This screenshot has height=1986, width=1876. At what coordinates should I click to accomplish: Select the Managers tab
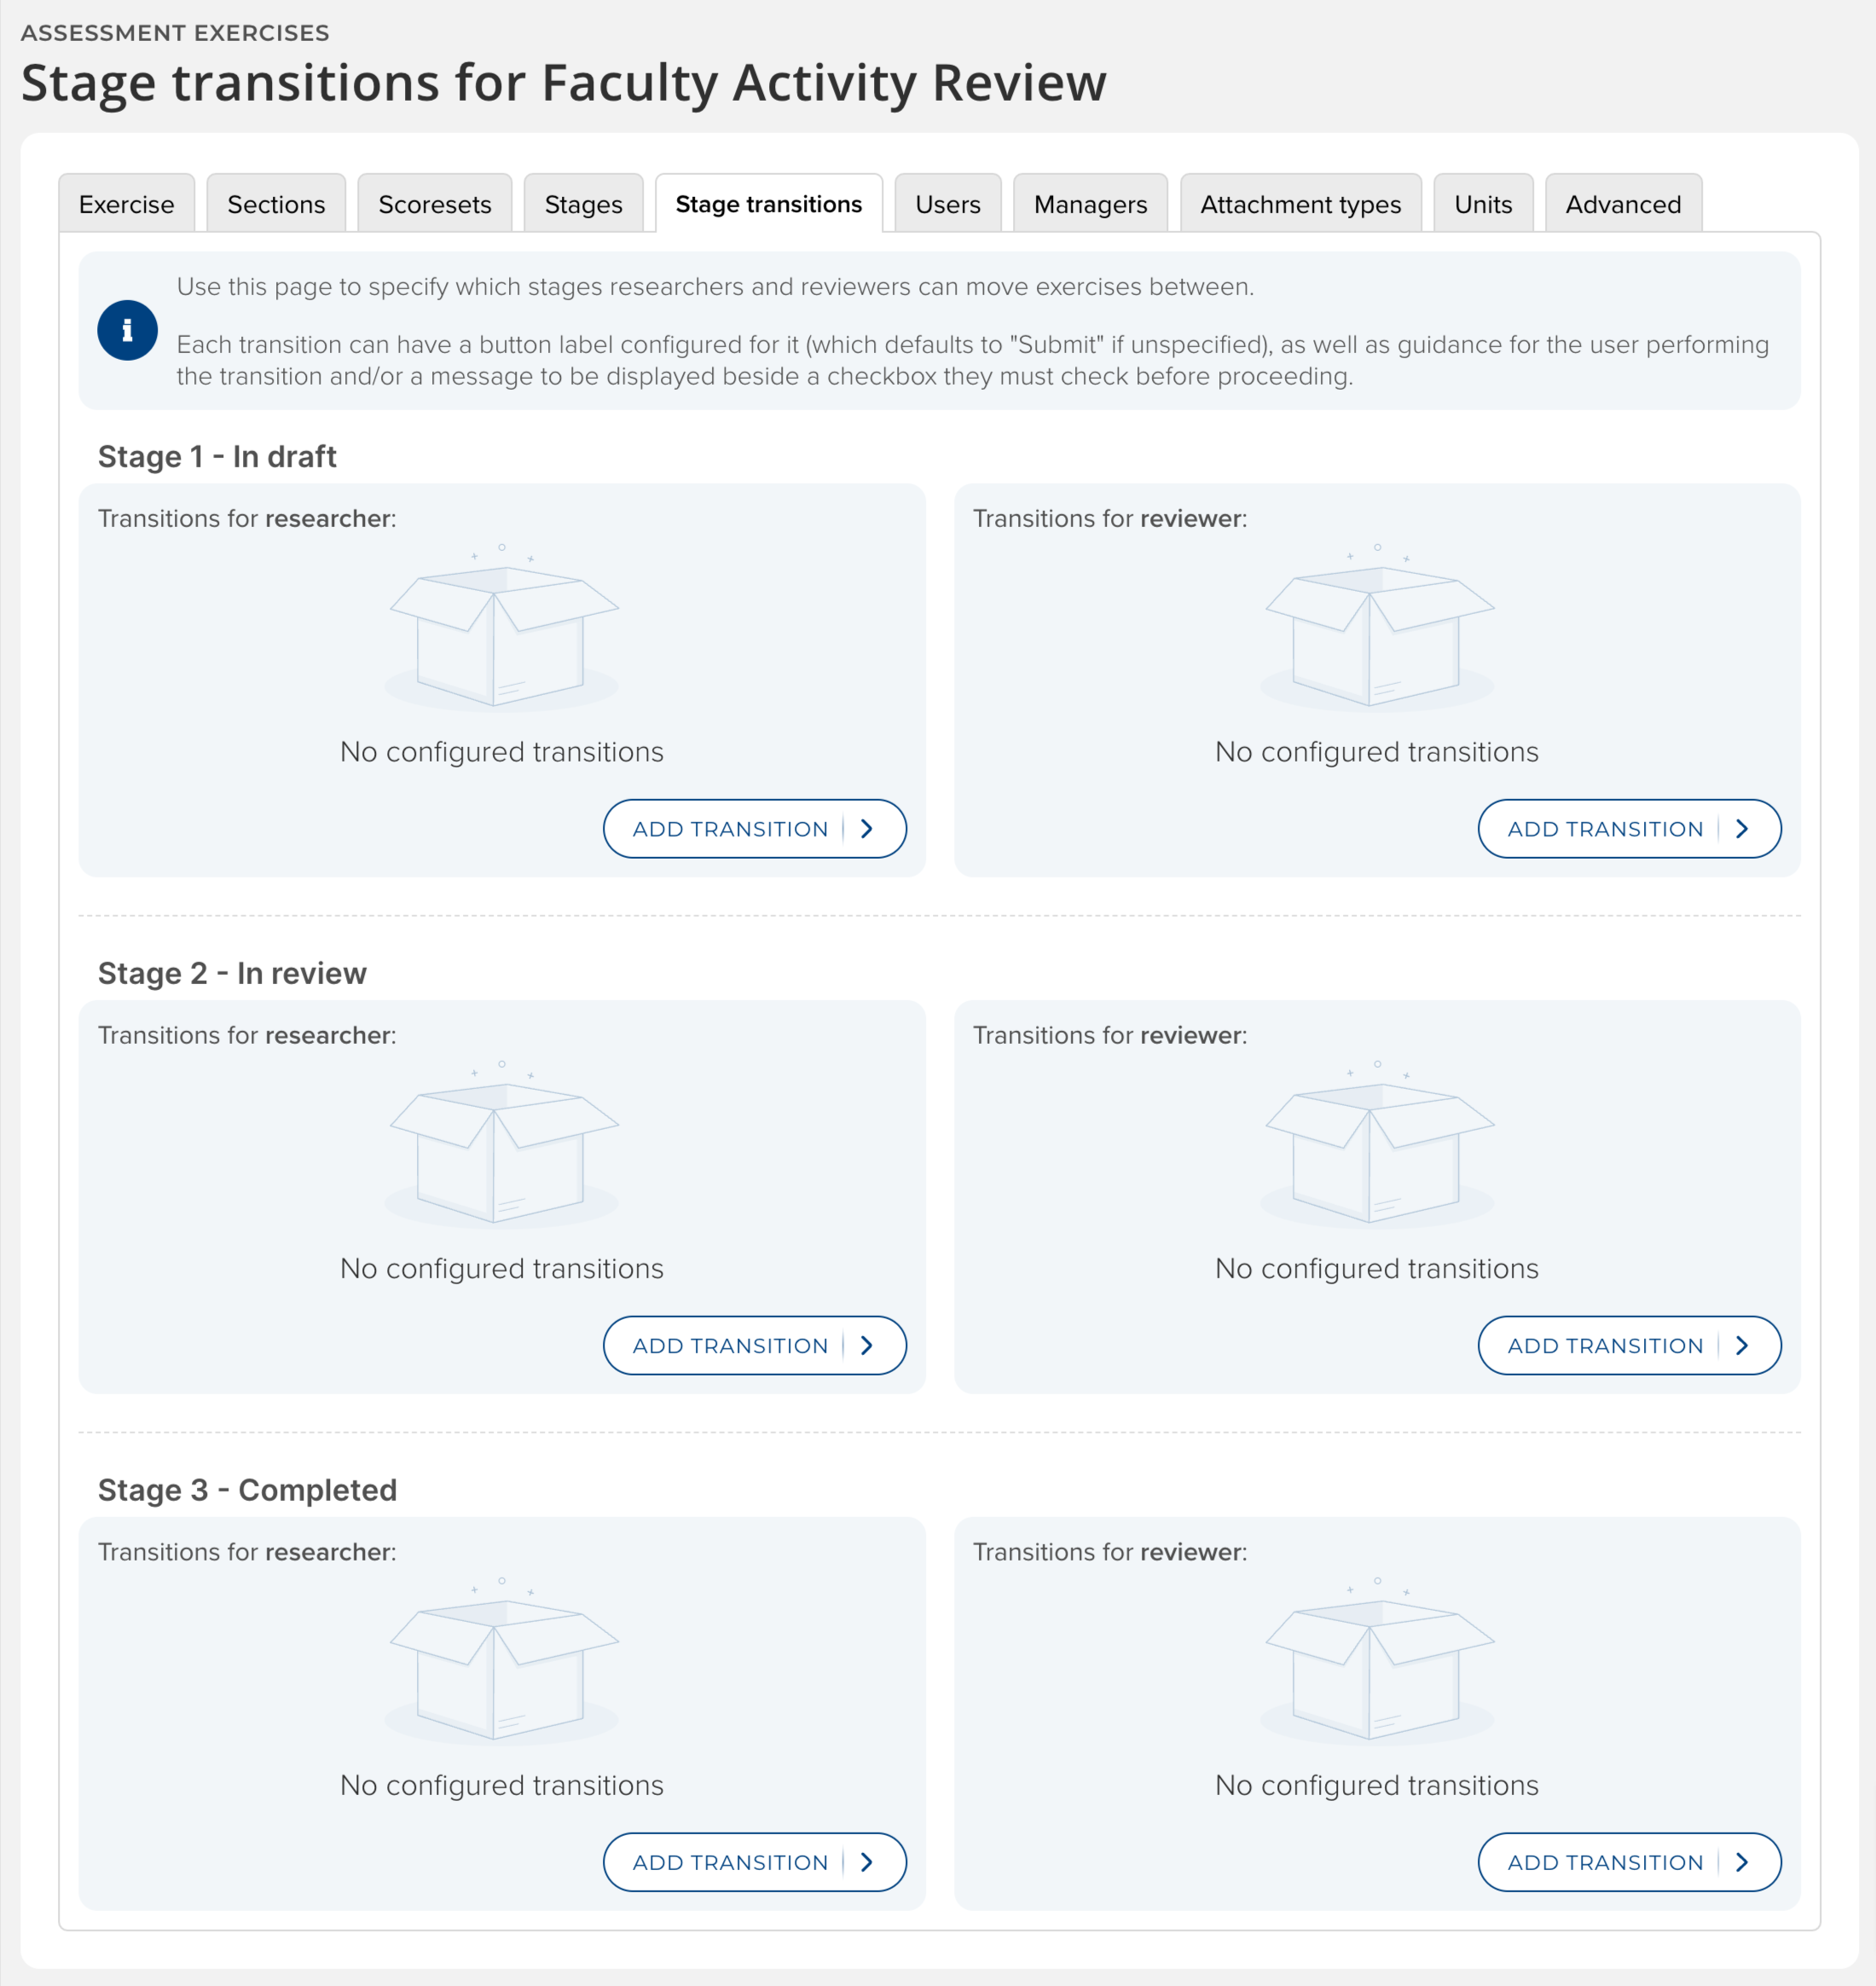[1090, 205]
